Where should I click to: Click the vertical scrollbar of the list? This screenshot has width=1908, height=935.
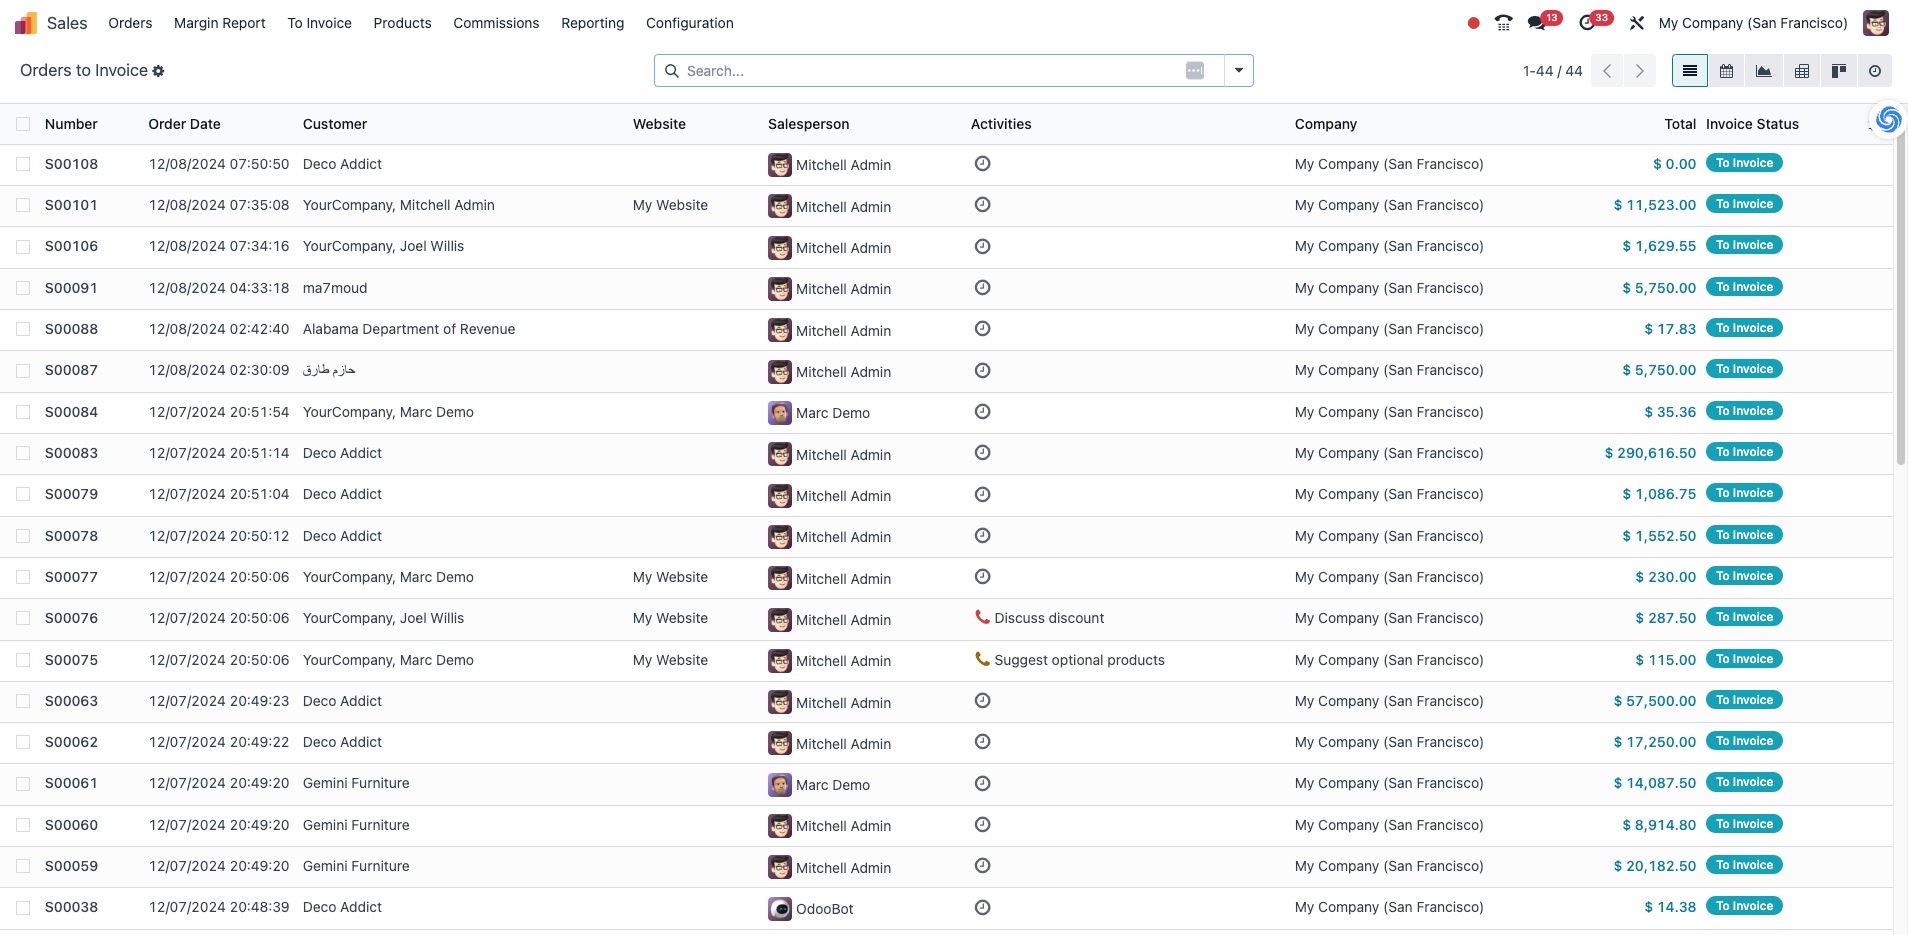pos(1901,300)
